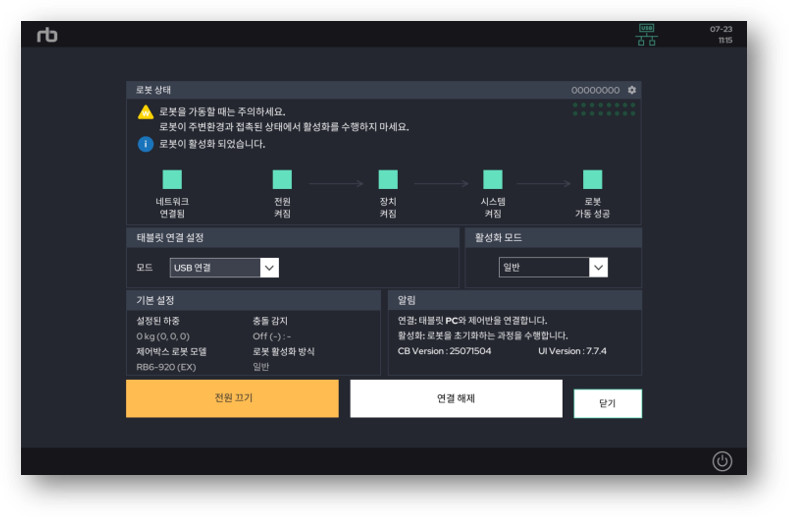Viewport: 789px width, 517px height.
Task: Click the 시스템 켜짐 status square
Action: click(493, 180)
